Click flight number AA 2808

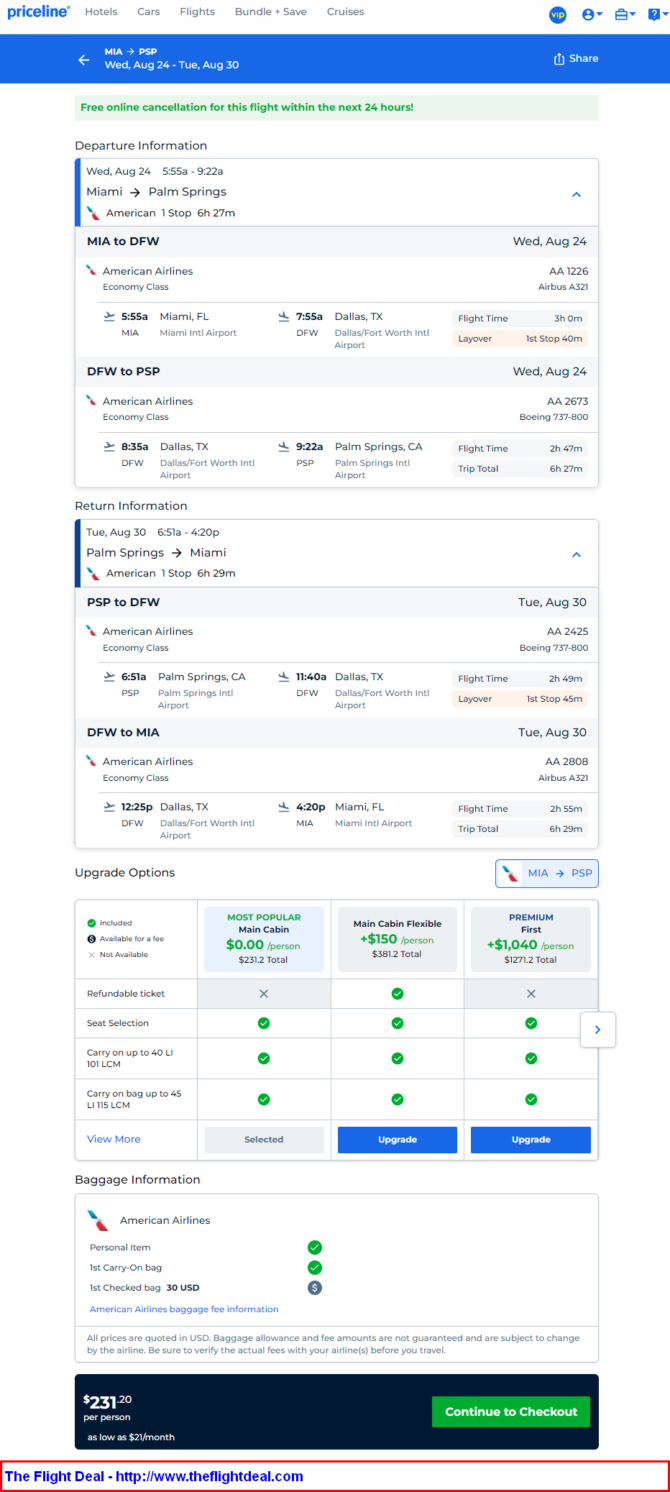(x=567, y=761)
